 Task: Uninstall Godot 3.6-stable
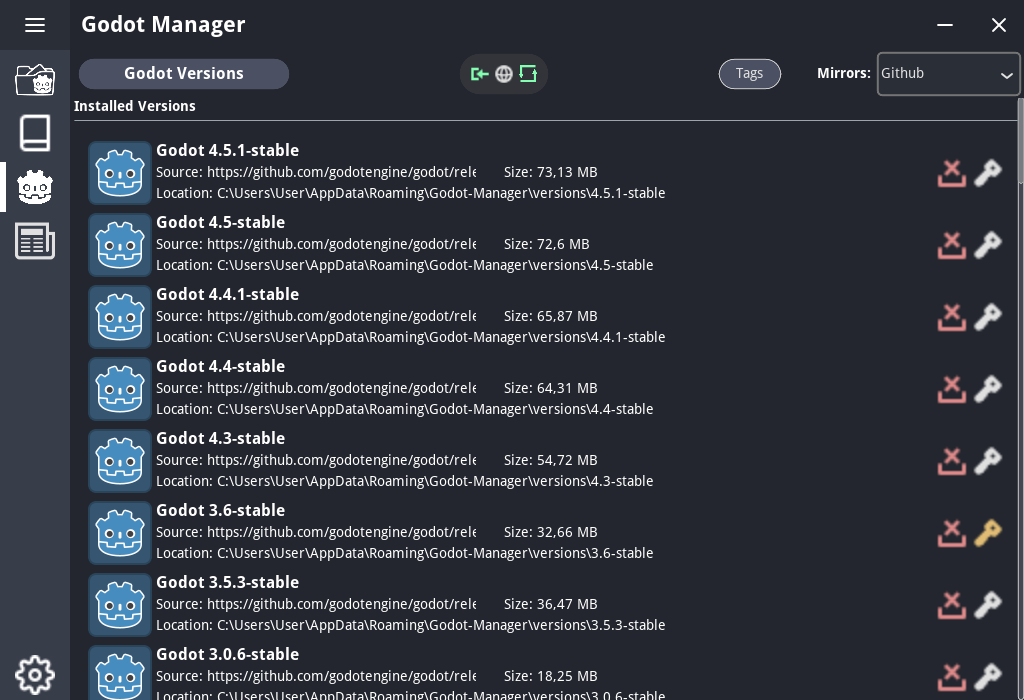pos(952,533)
